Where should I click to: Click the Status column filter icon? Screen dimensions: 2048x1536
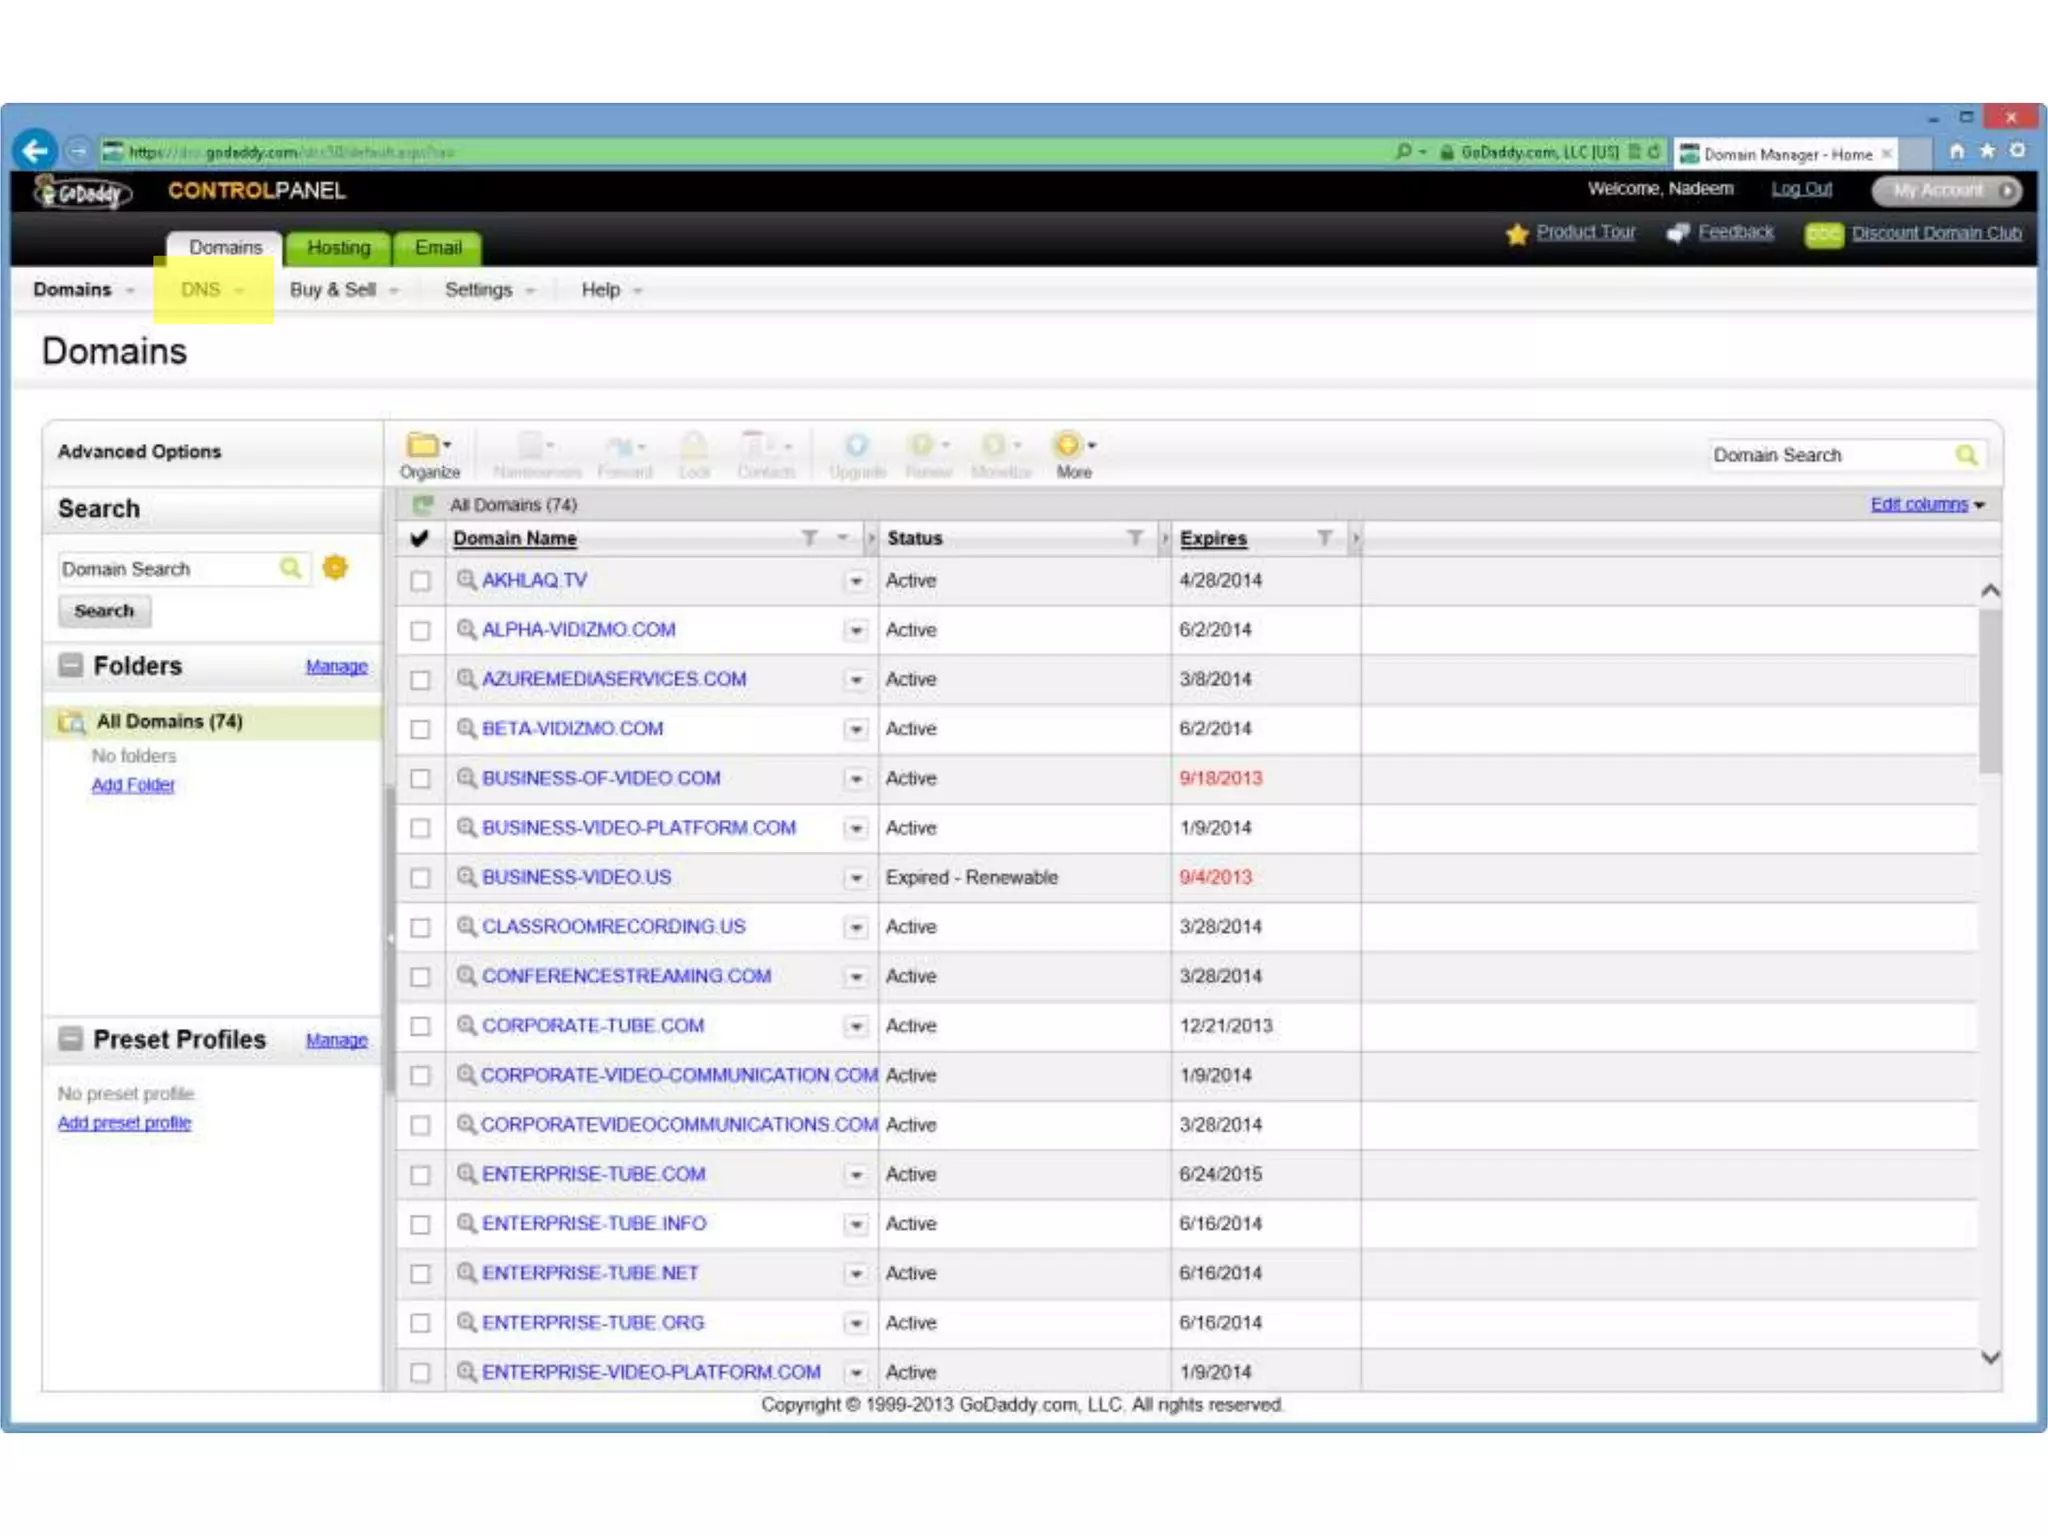click(1134, 538)
